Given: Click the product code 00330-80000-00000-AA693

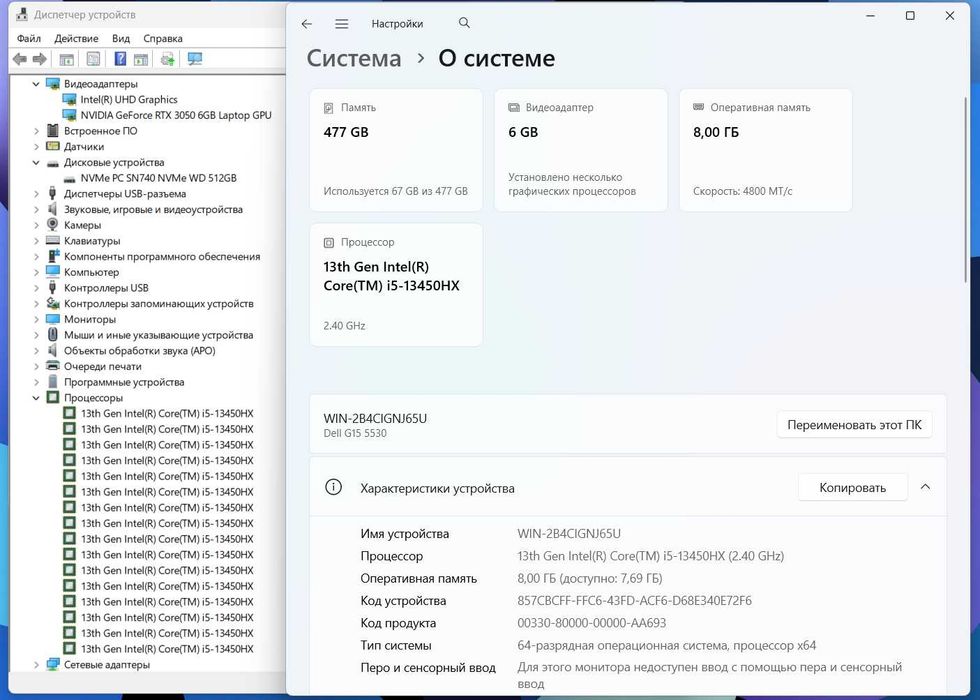Looking at the screenshot, I should click(x=591, y=623).
